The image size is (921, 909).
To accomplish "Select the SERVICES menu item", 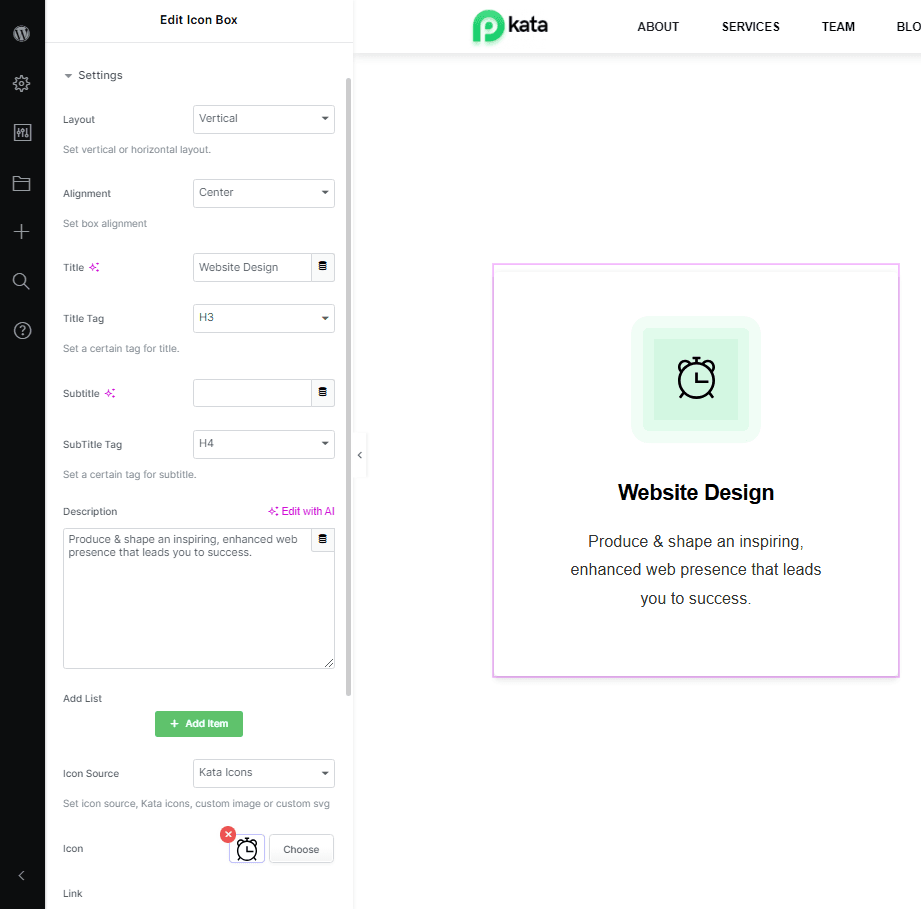I will click(750, 27).
